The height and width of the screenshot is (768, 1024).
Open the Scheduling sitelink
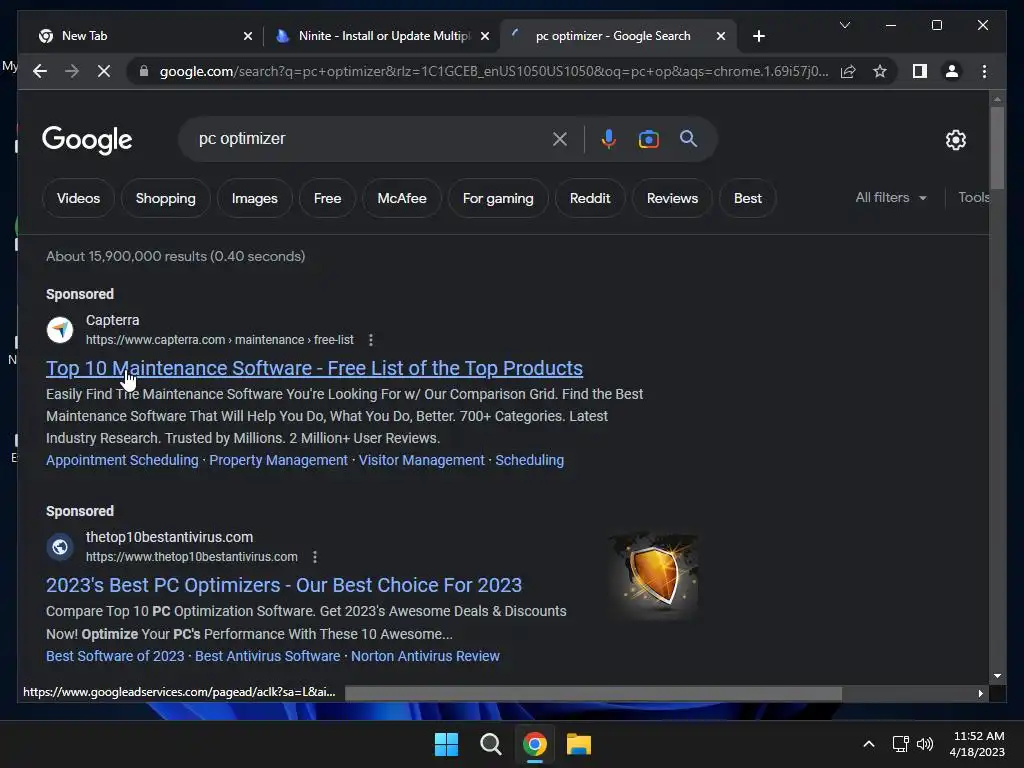click(x=529, y=460)
